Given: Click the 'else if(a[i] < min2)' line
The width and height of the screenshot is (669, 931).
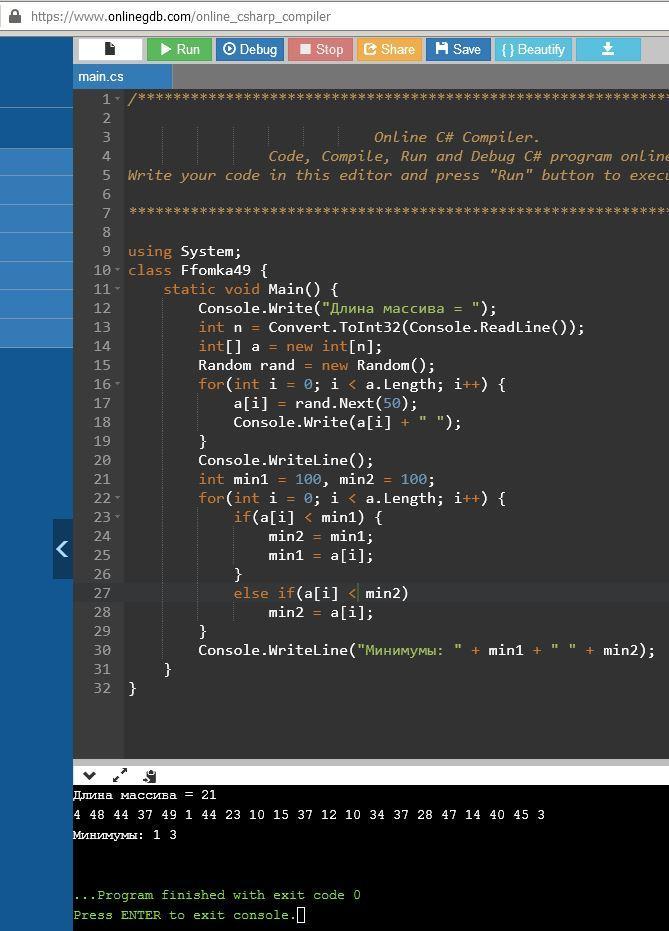Looking at the screenshot, I should pyautogui.click(x=321, y=593).
